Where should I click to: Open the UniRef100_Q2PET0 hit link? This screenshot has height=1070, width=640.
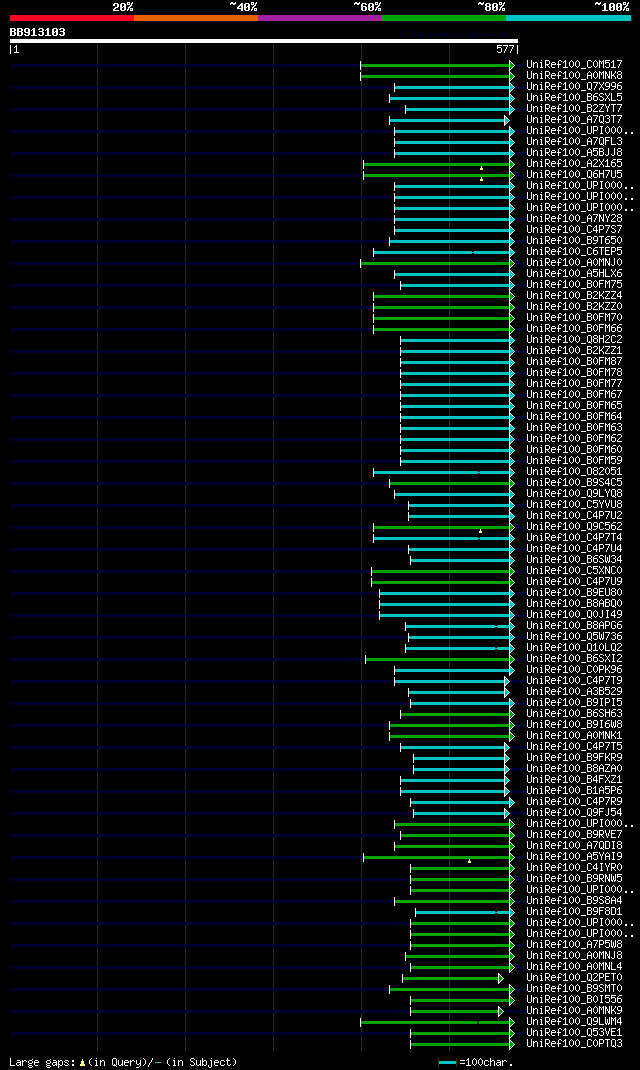pyautogui.click(x=574, y=978)
